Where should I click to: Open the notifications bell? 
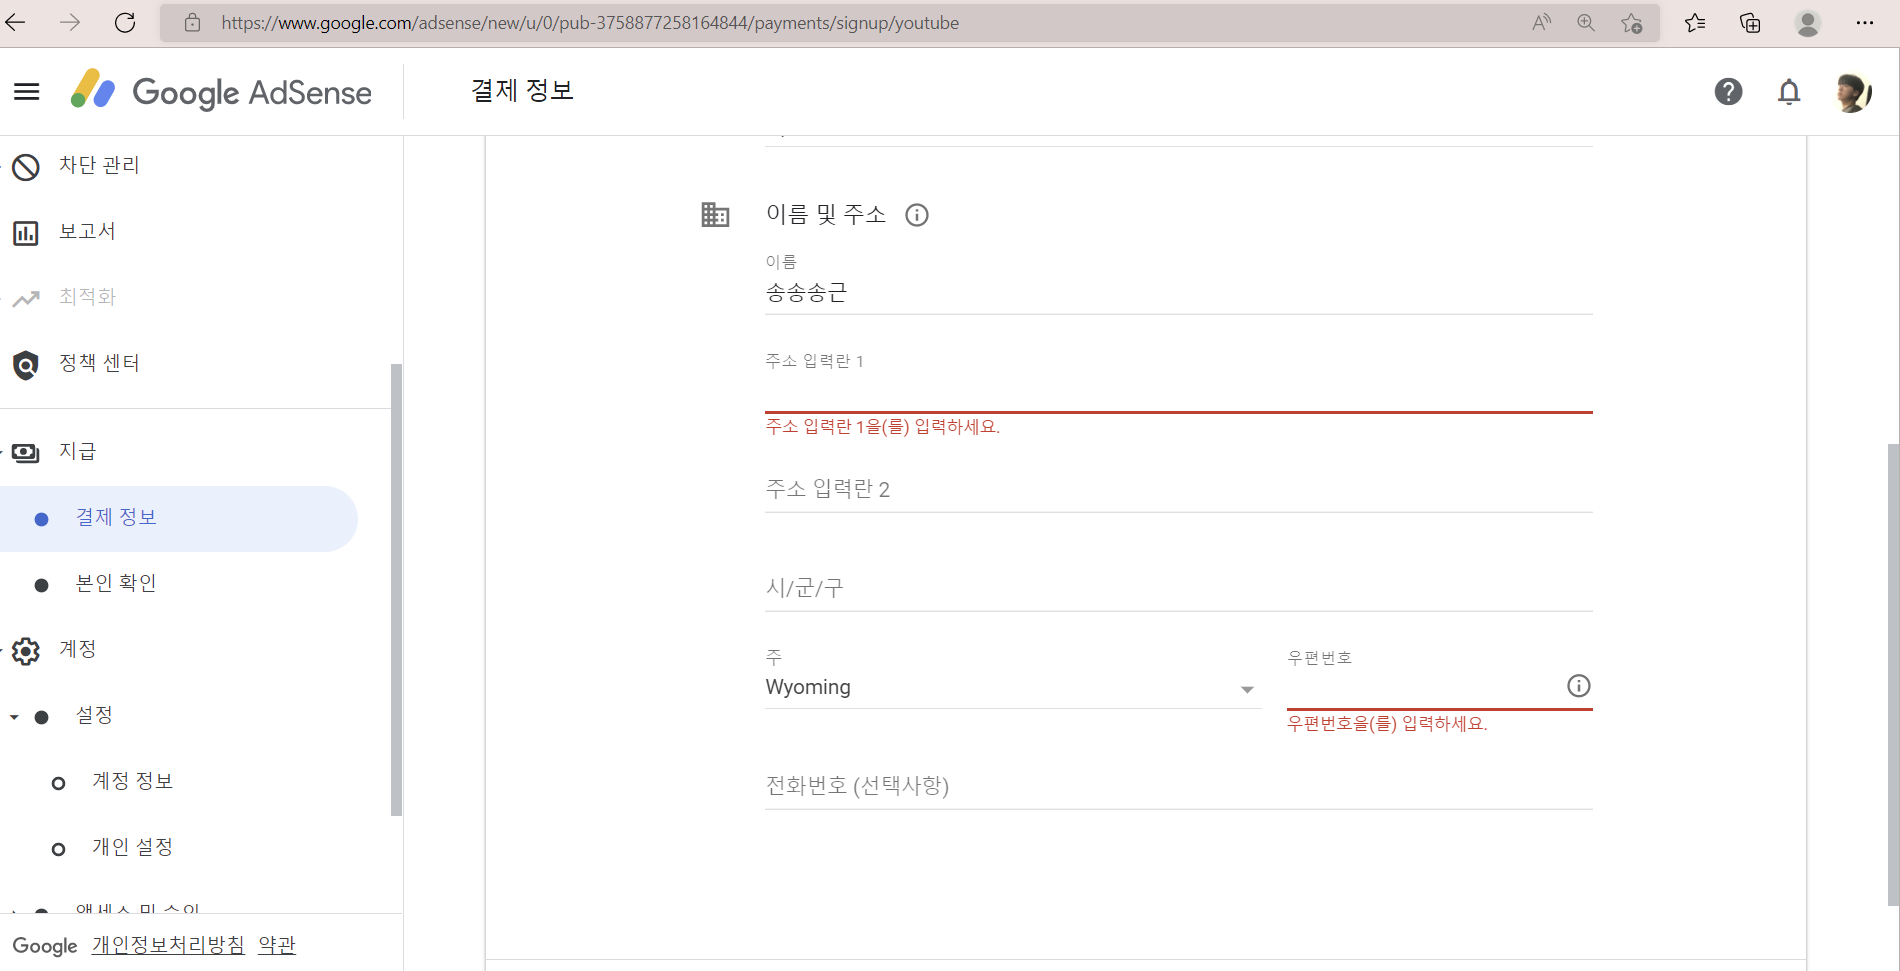tap(1789, 91)
